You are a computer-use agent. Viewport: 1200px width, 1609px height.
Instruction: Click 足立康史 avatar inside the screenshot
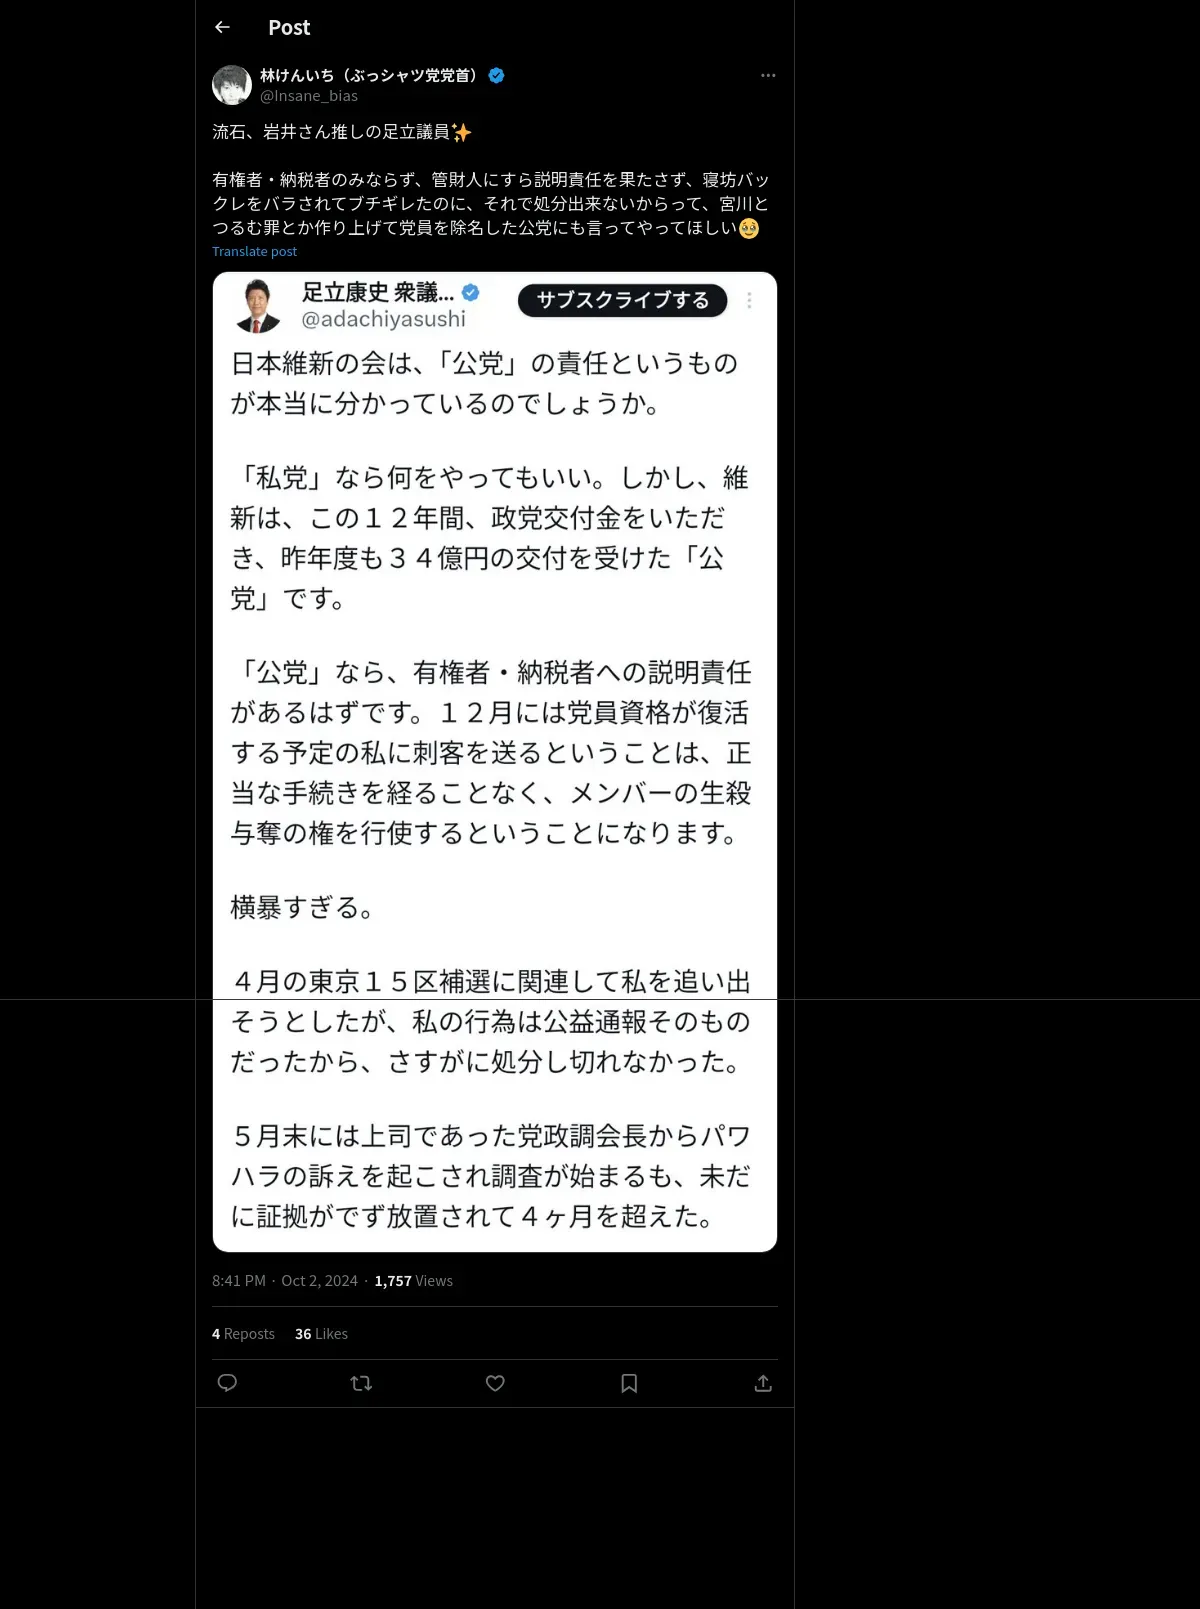pos(258,305)
